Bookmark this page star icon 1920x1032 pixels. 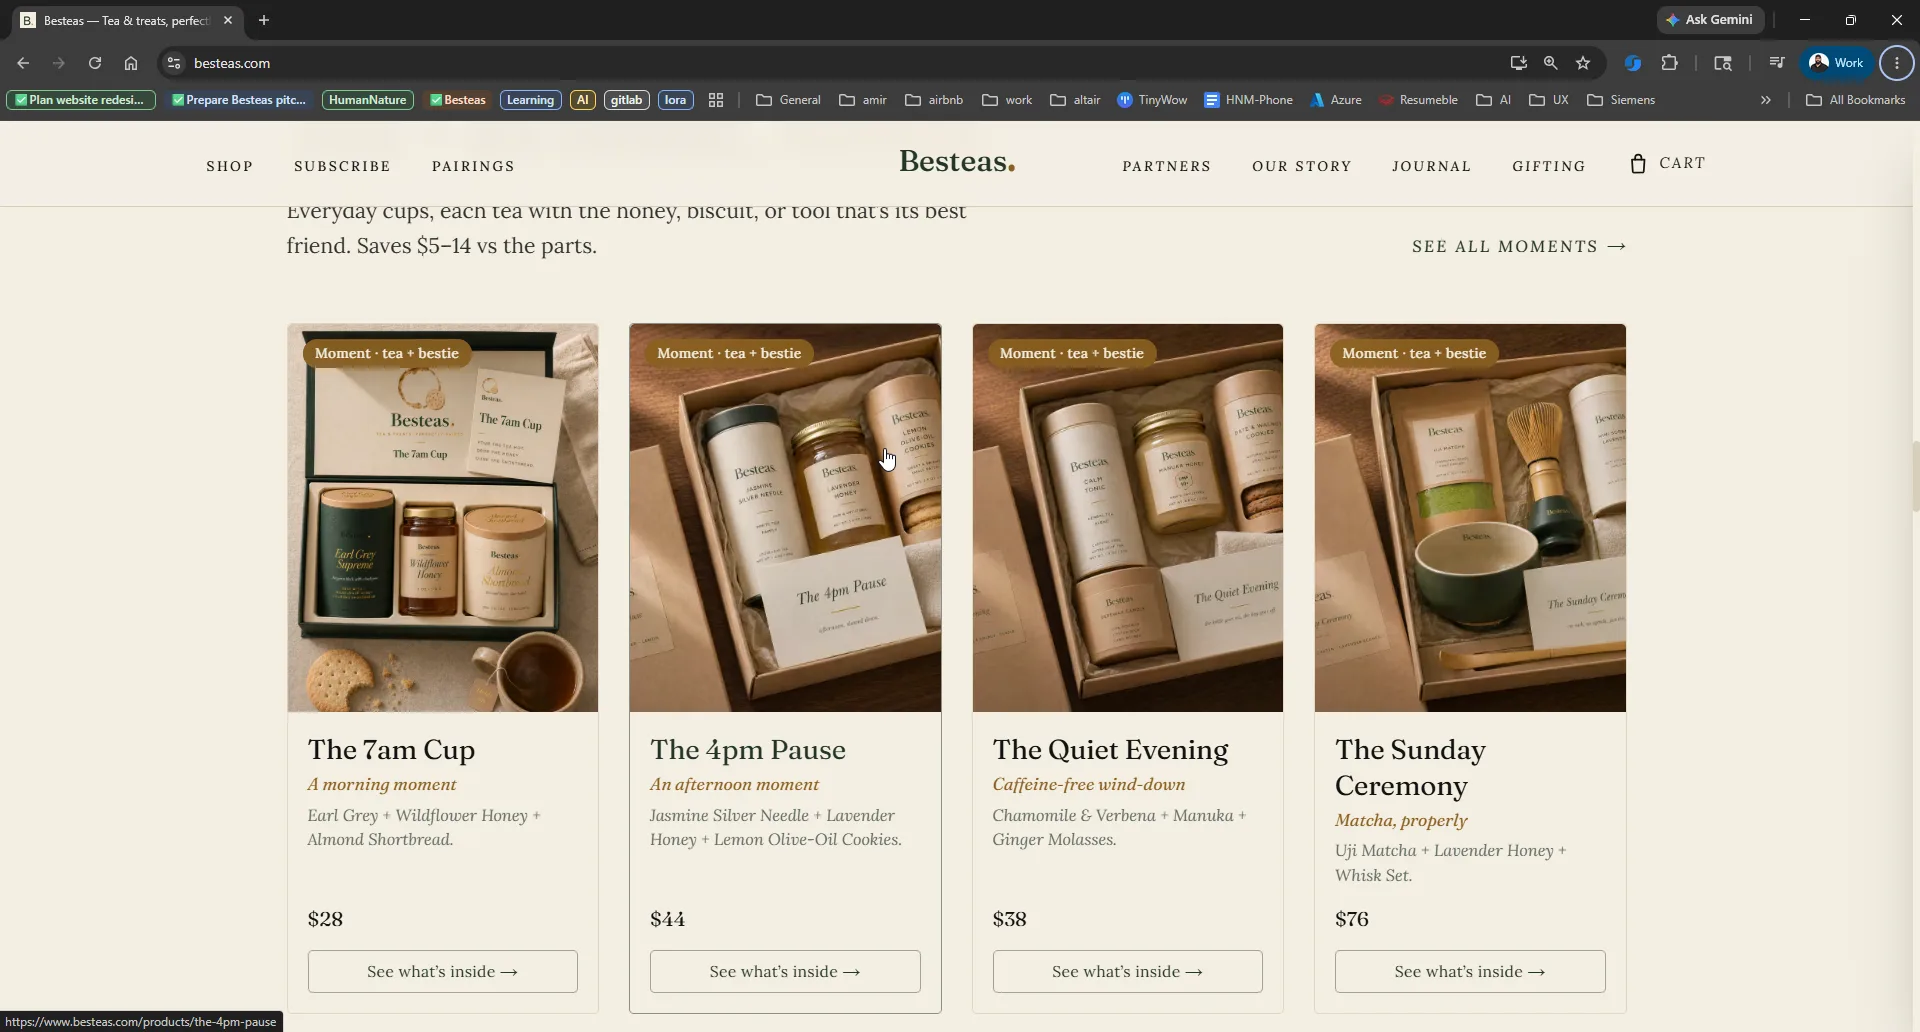(1583, 63)
